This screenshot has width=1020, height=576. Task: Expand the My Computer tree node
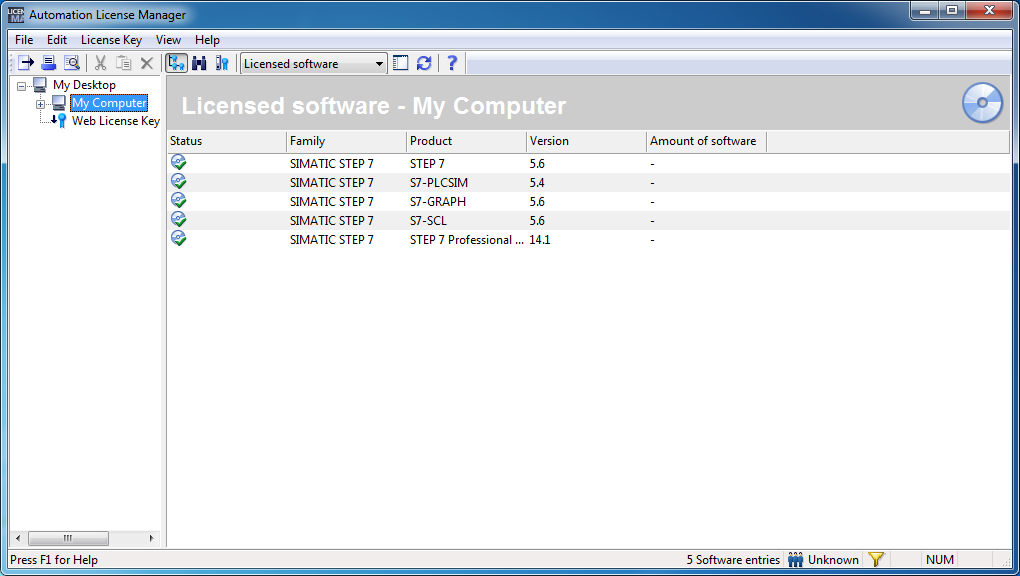click(40, 104)
